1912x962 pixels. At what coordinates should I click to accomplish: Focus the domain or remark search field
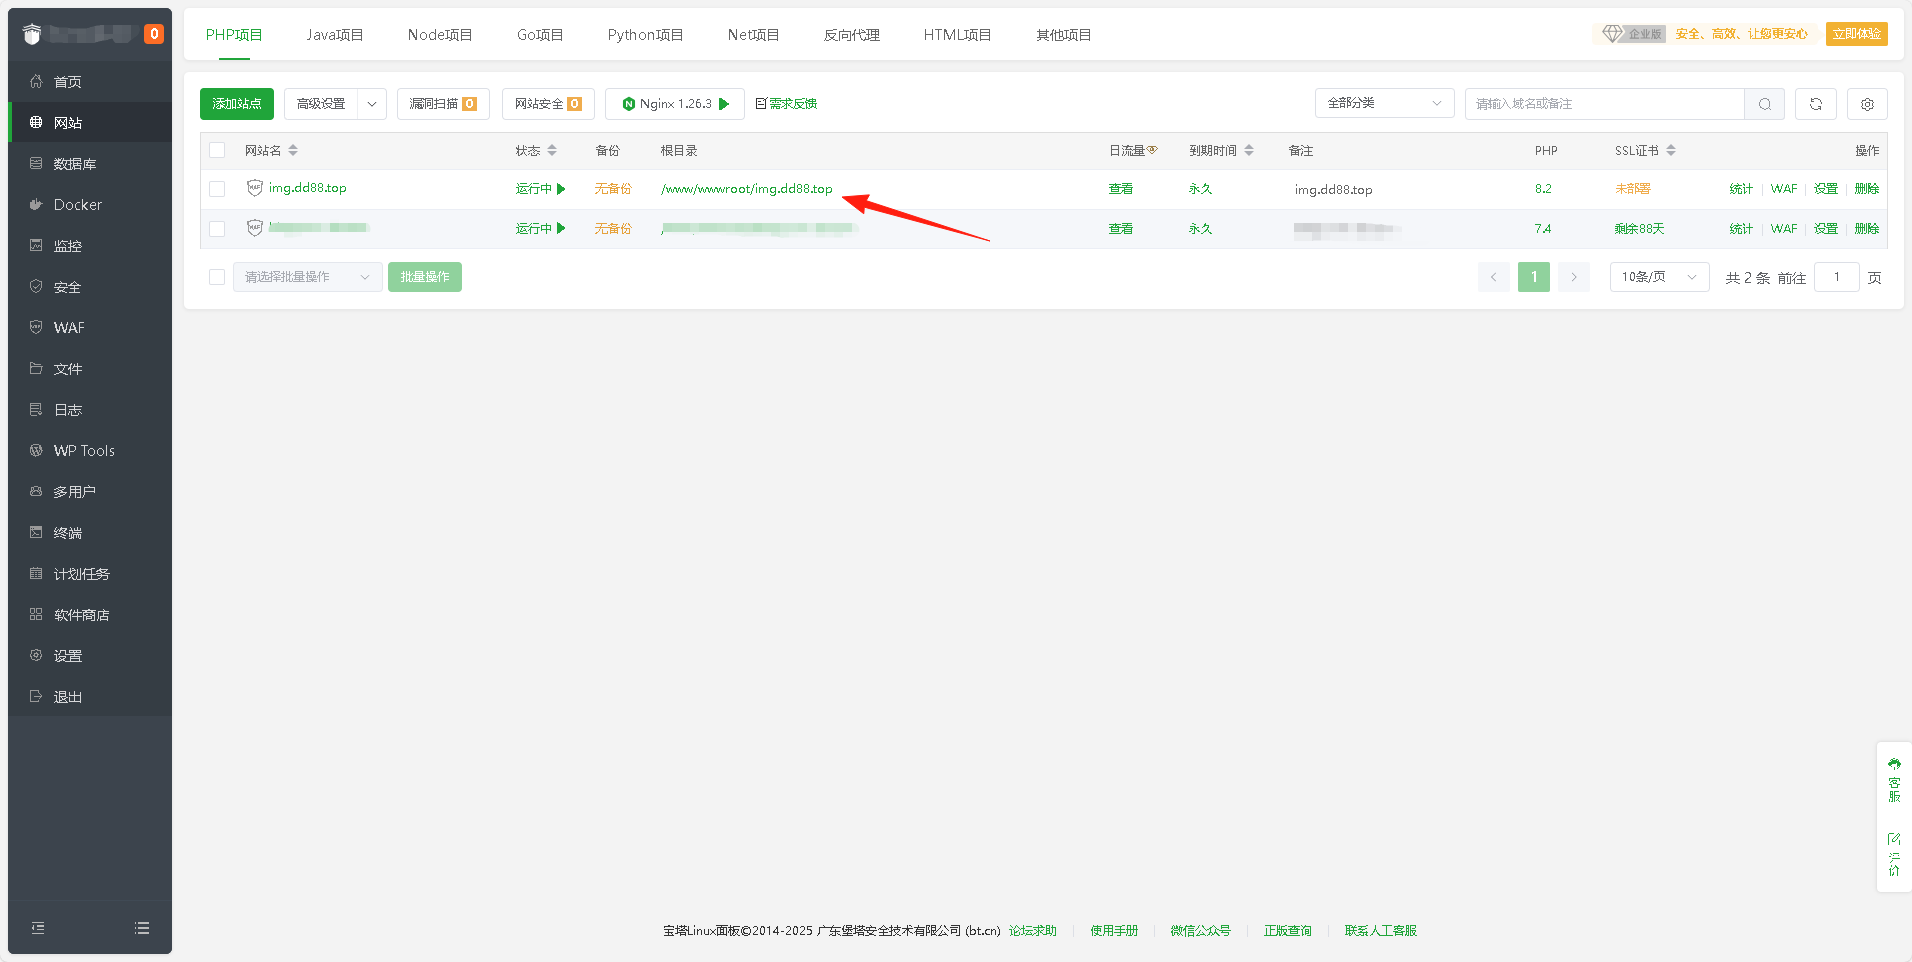tap(1604, 104)
